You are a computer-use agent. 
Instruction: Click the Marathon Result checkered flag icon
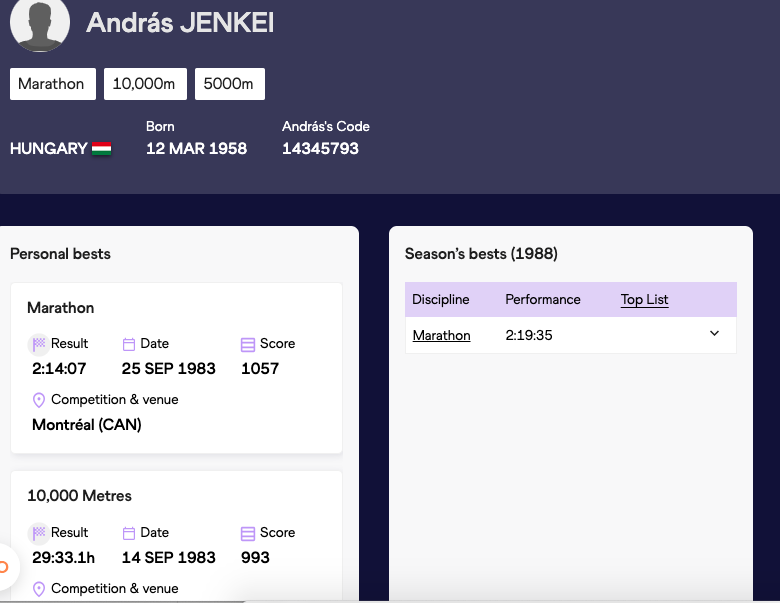(39, 344)
